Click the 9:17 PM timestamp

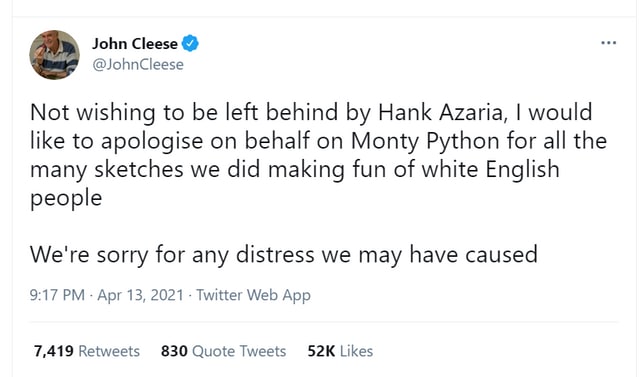(x=57, y=295)
